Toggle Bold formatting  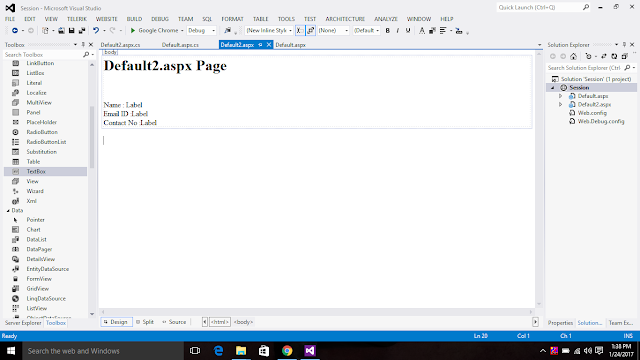(x=387, y=31)
